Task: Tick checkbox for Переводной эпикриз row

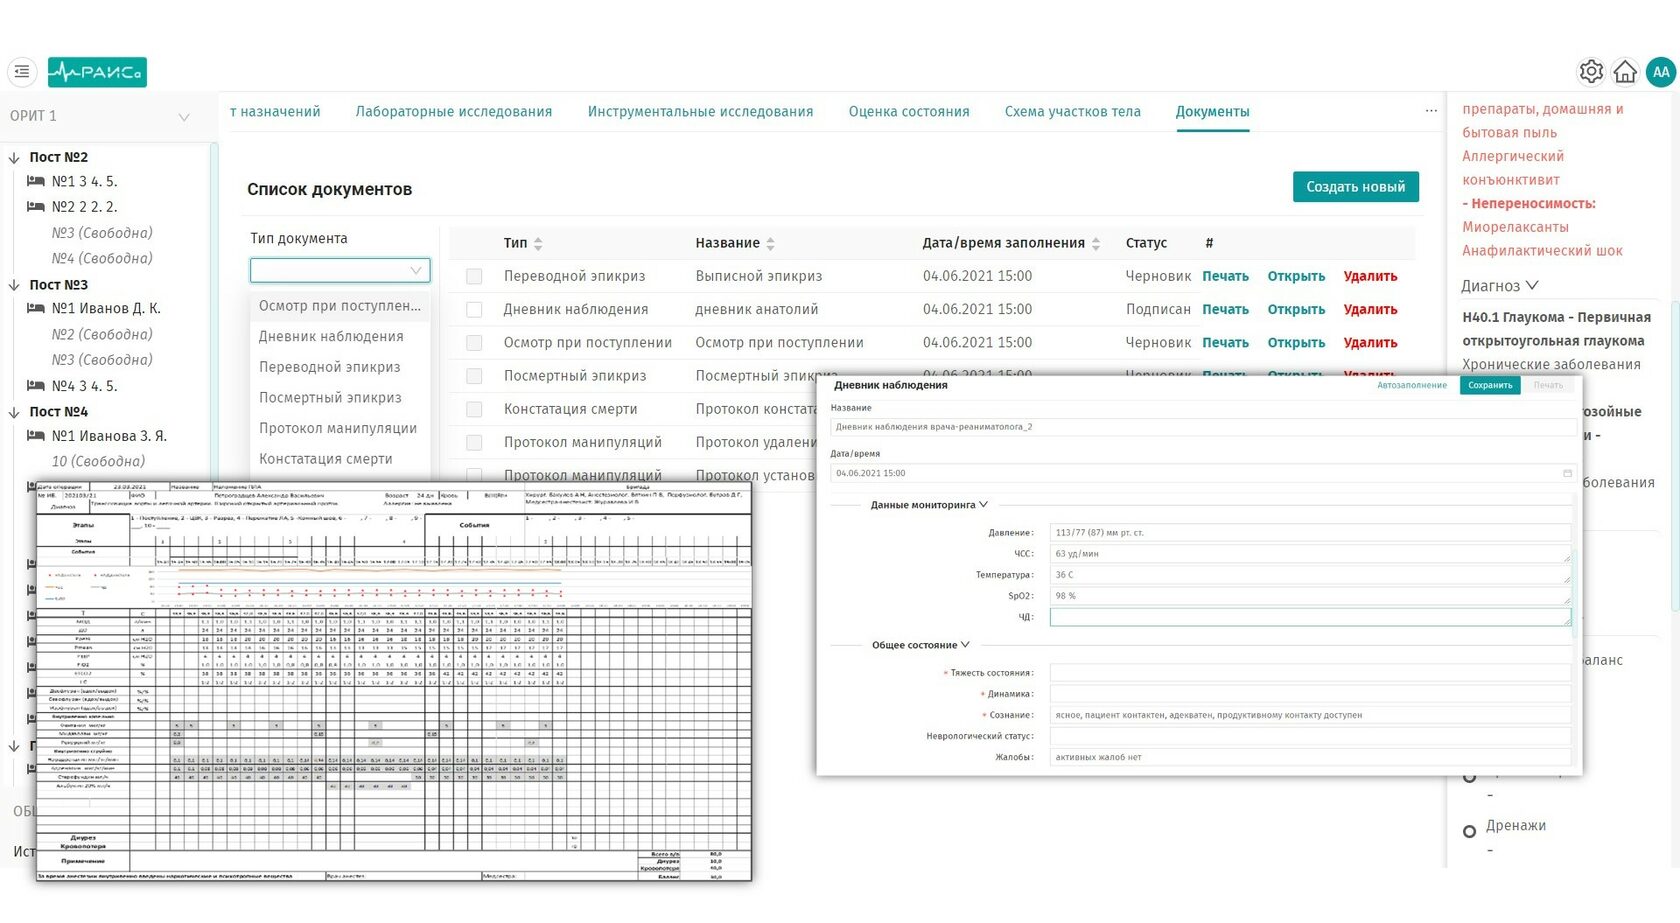Action: [x=474, y=277]
